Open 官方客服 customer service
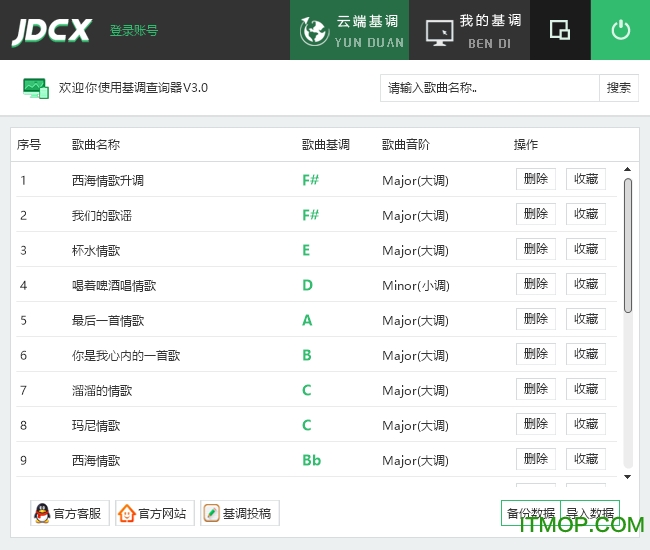 [x=70, y=513]
